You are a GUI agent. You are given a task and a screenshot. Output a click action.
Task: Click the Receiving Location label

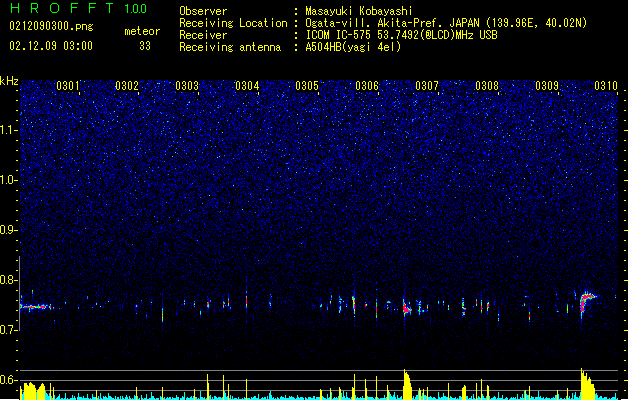233,23
